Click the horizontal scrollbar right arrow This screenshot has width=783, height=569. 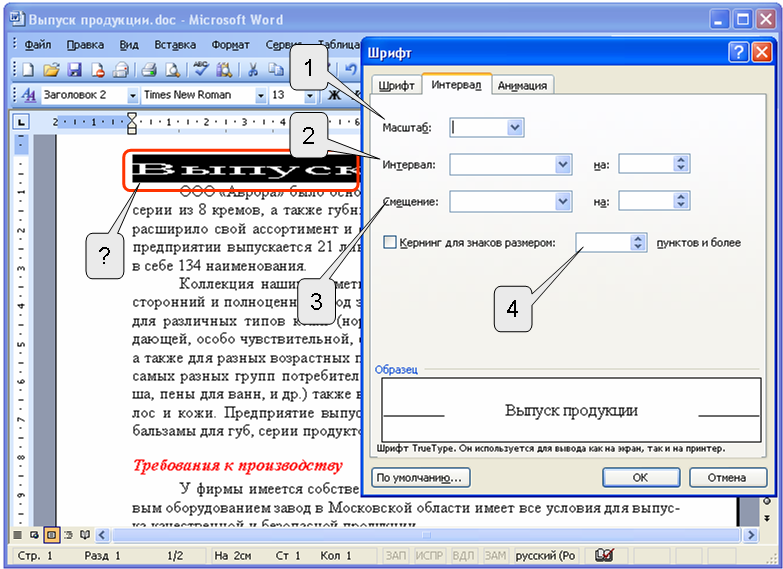click(x=750, y=535)
